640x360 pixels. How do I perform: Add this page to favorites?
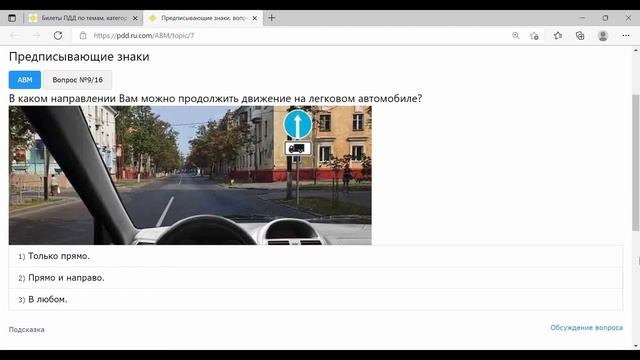click(x=534, y=36)
